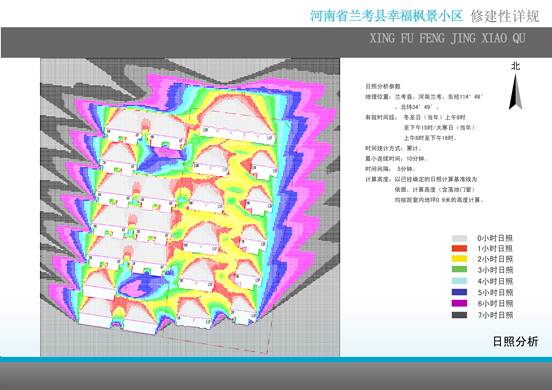The width and height of the screenshot is (552, 390).
Task: Click the 修建性详规 heading text
Action: pyautogui.click(x=505, y=16)
